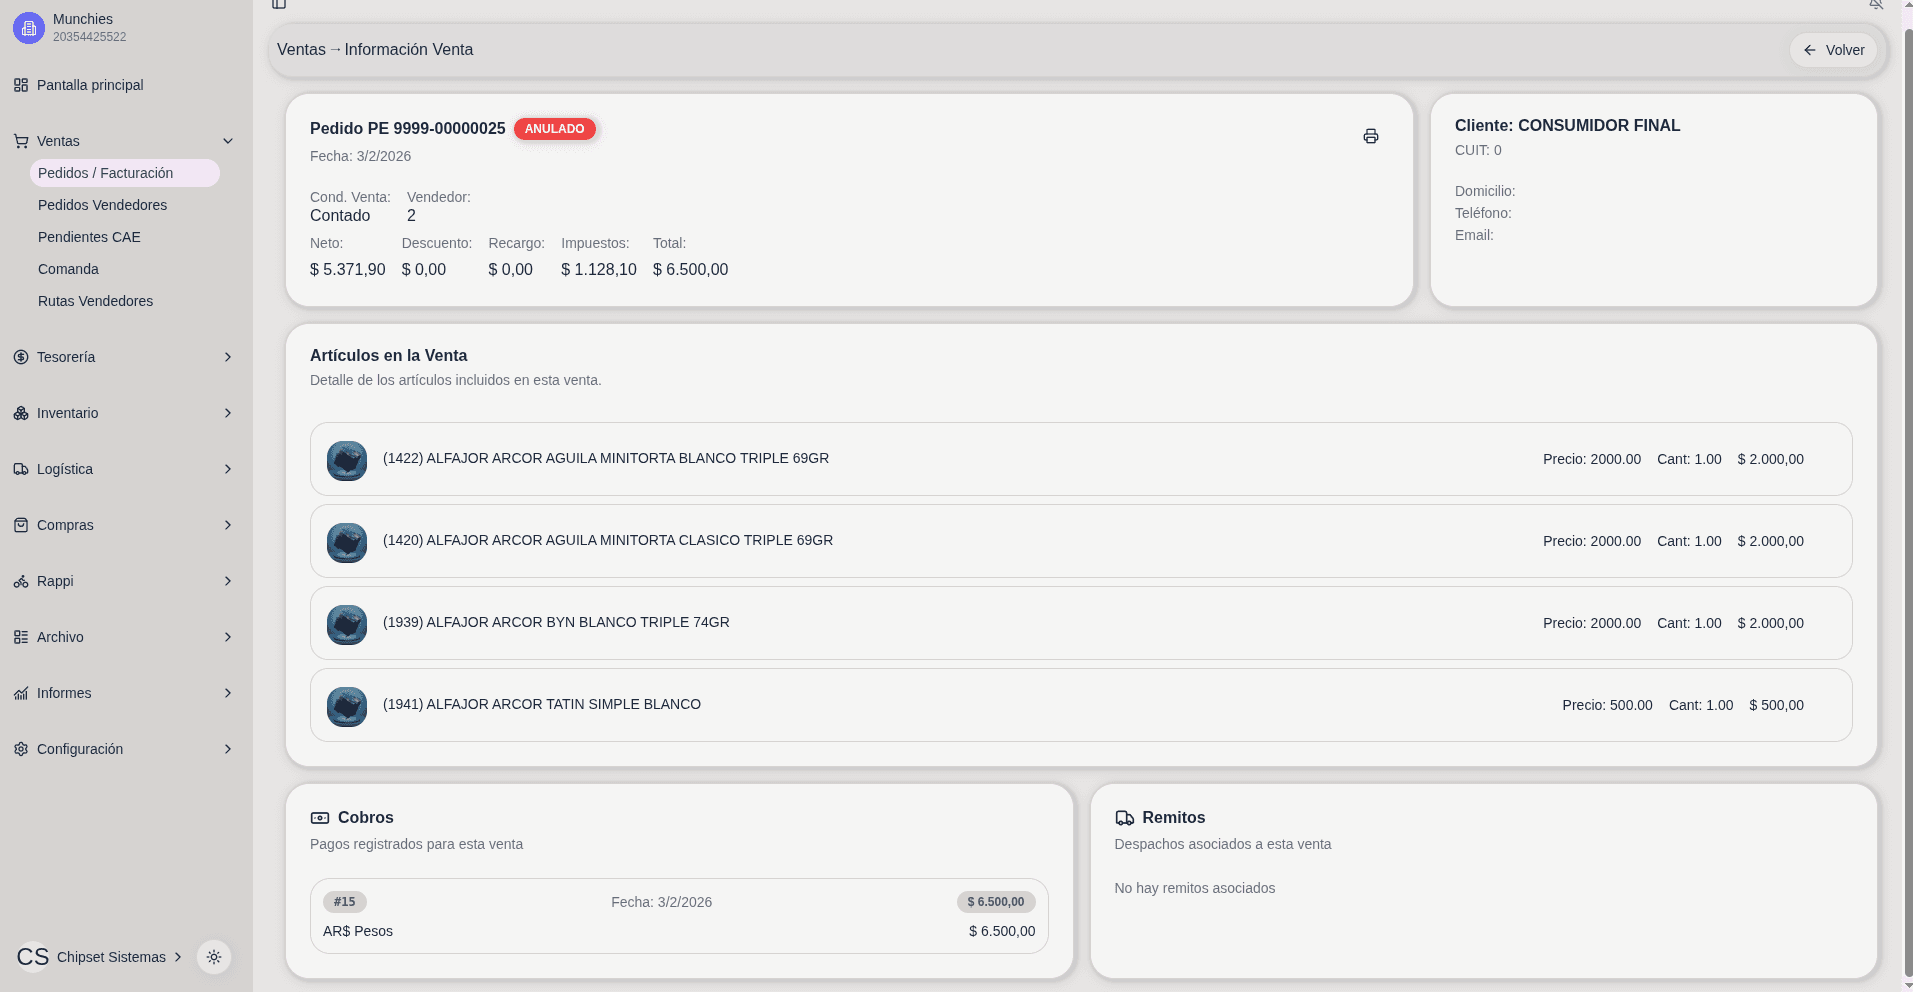The height and width of the screenshot is (992, 1913).
Task: Expand the Compras section chevron
Action: (x=228, y=525)
